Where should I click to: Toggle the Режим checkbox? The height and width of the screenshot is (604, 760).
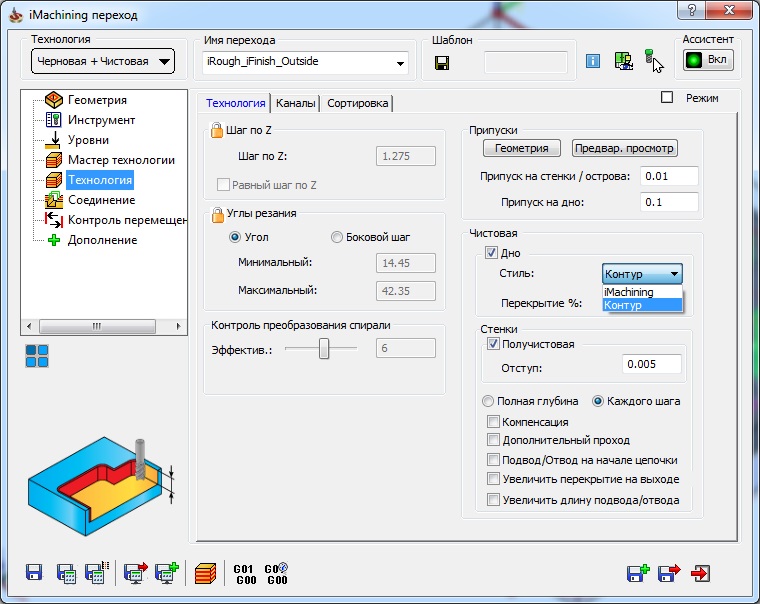click(667, 97)
